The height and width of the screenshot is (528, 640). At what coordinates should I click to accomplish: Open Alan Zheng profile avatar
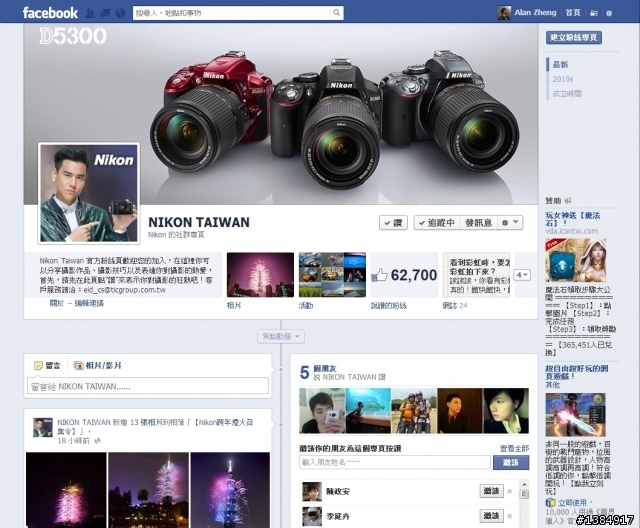(x=504, y=13)
